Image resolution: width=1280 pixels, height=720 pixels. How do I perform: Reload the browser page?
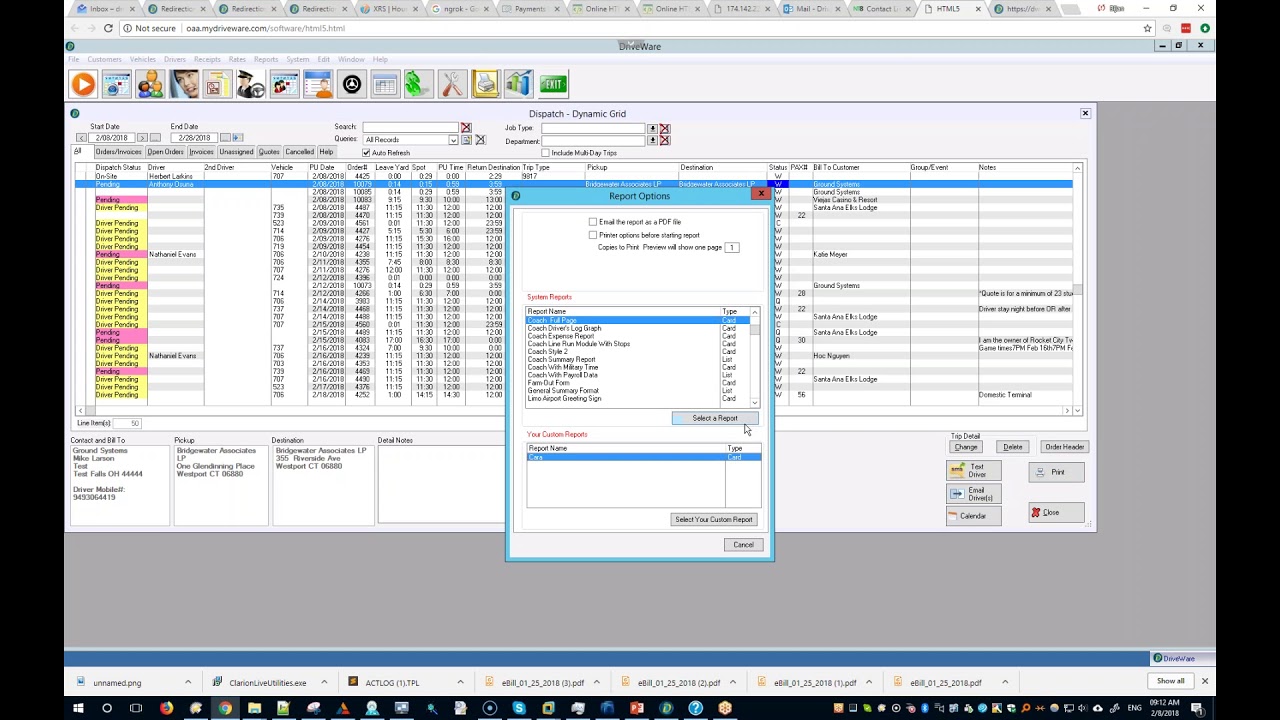pos(108,28)
